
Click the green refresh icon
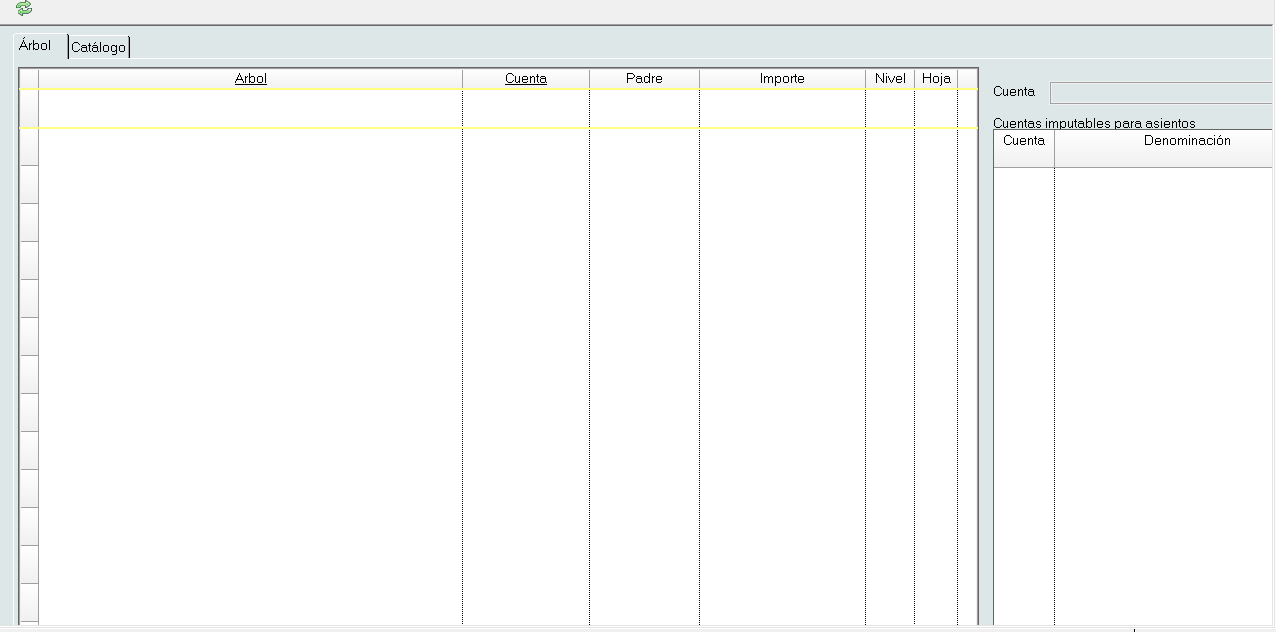tap(24, 9)
